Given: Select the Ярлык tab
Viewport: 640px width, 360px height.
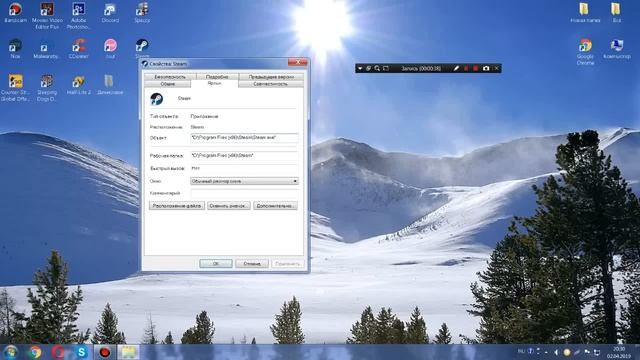Looking at the screenshot, I should pyautogui.click(x=214, y=83).
